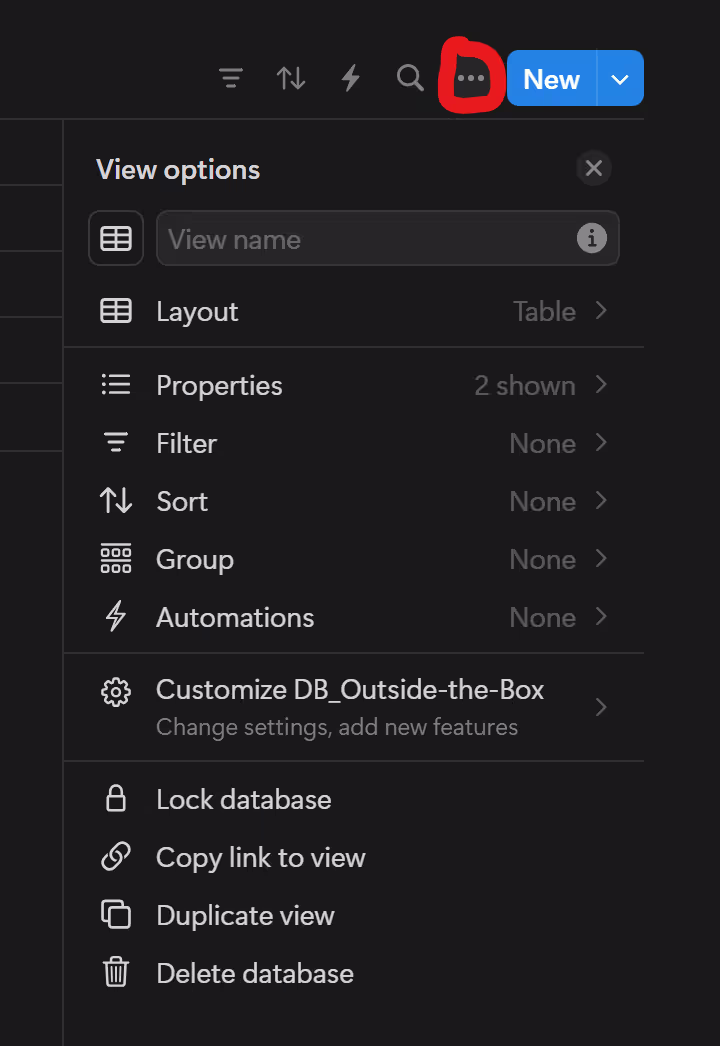
Task: Choose Copy link to view
Action: point(354,857)
